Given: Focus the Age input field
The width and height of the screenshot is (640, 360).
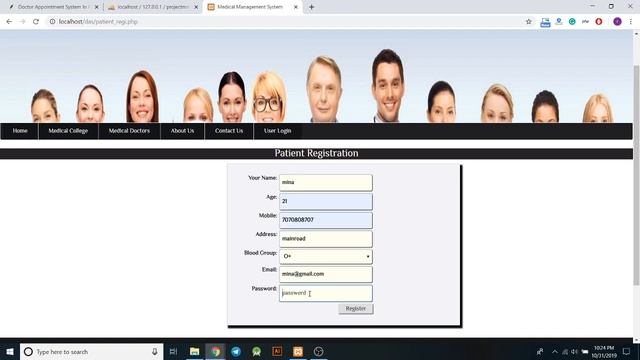Looking at the screenshot, I should 326,201.
